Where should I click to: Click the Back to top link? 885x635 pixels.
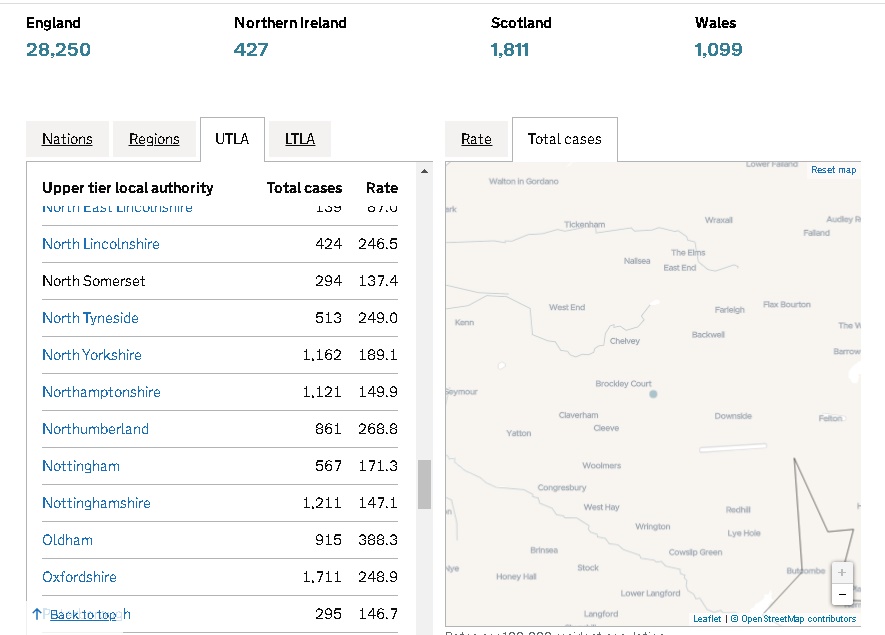click(82, 614)
